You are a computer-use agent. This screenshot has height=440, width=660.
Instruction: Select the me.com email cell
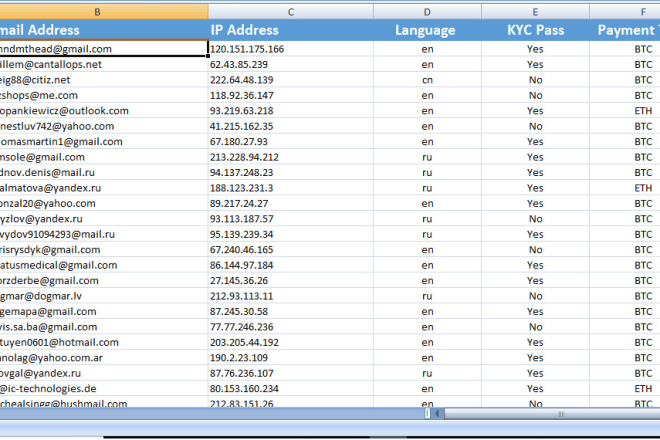[104, 95]
